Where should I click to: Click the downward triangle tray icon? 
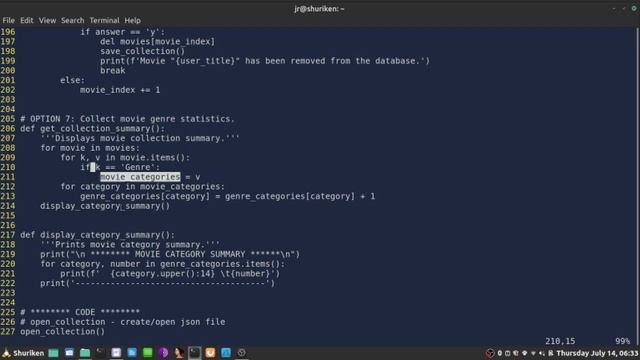[533, 353]
